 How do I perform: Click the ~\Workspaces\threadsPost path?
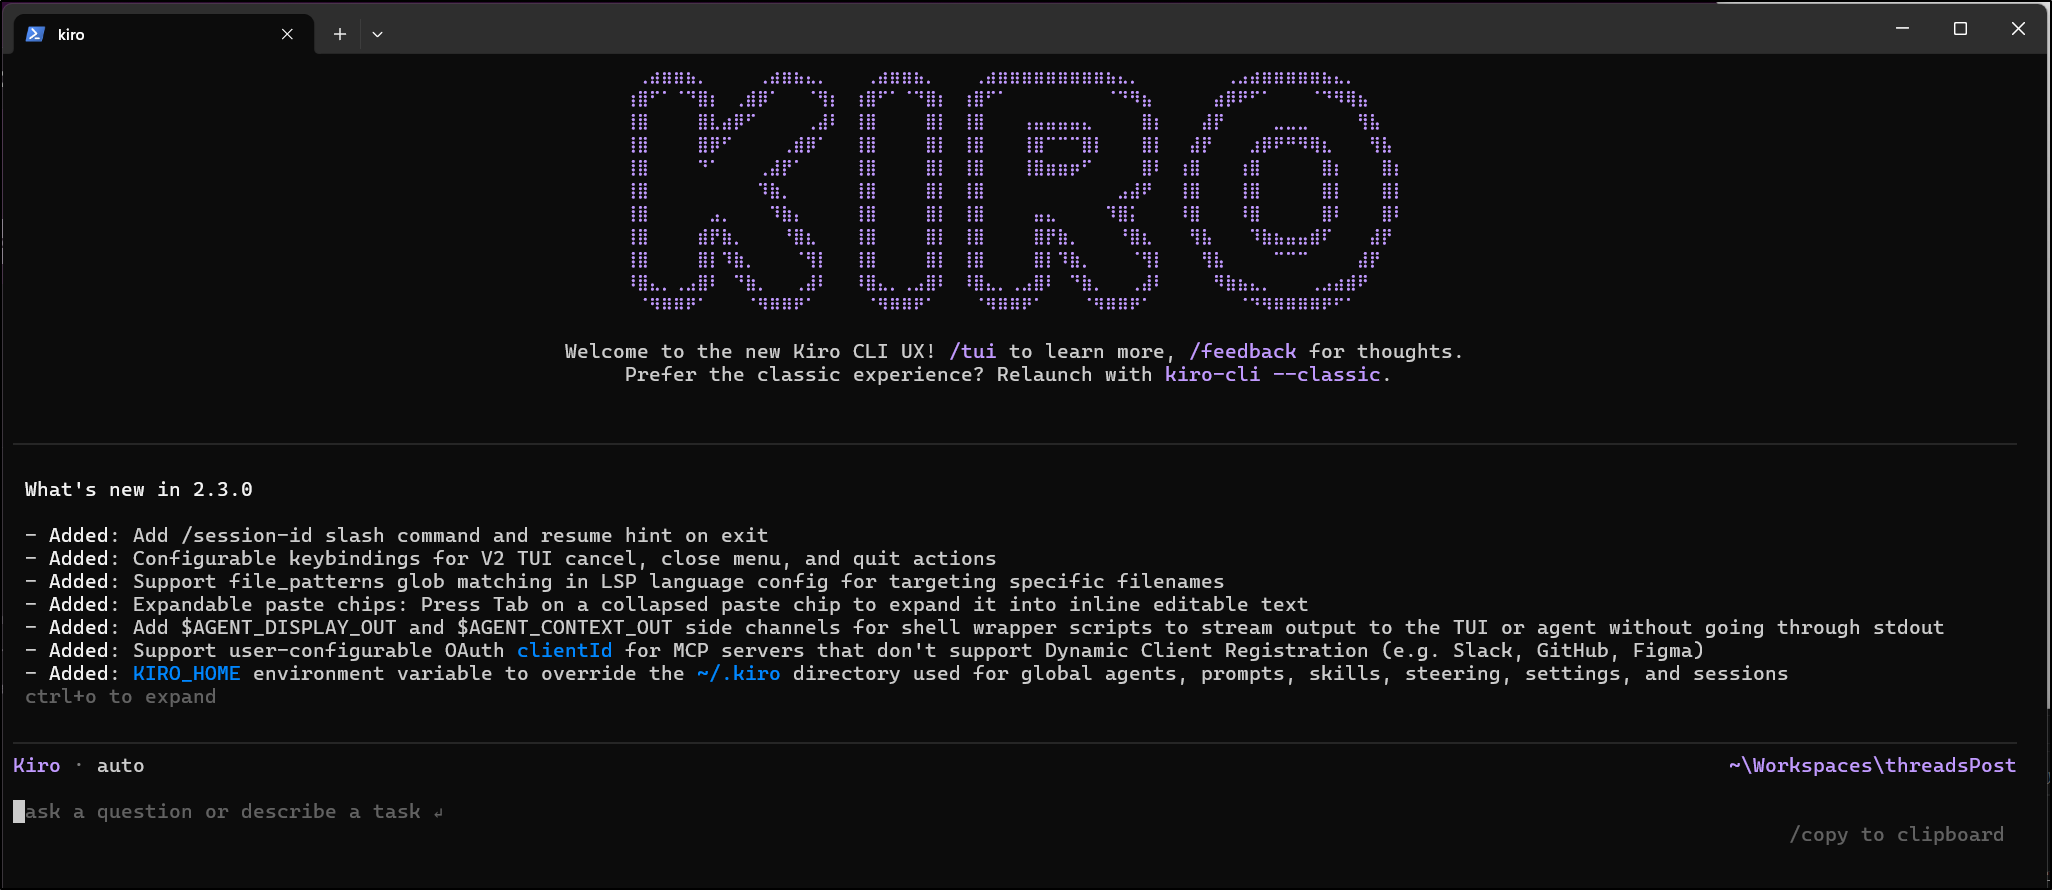point(1872,765)
